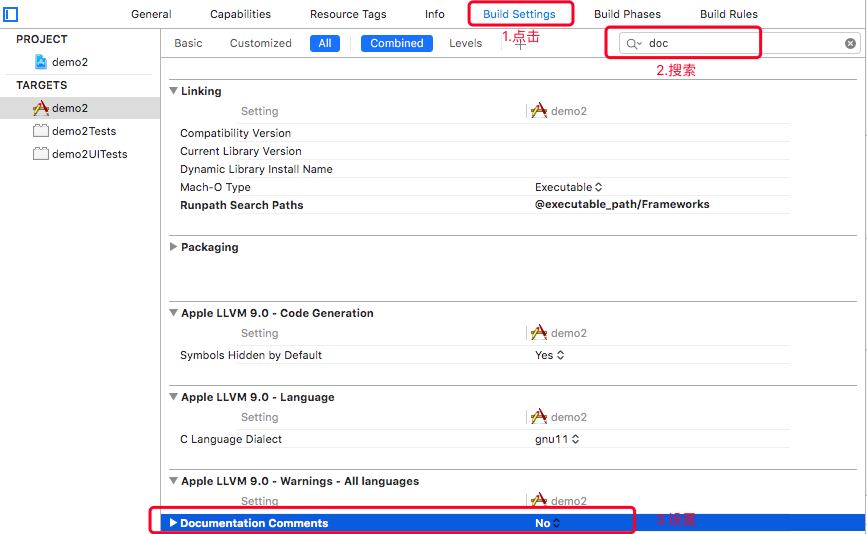The image size is (867, 534).
Task: Open the Mach-O Type Executable dropdown
Action: click(568, 187)
